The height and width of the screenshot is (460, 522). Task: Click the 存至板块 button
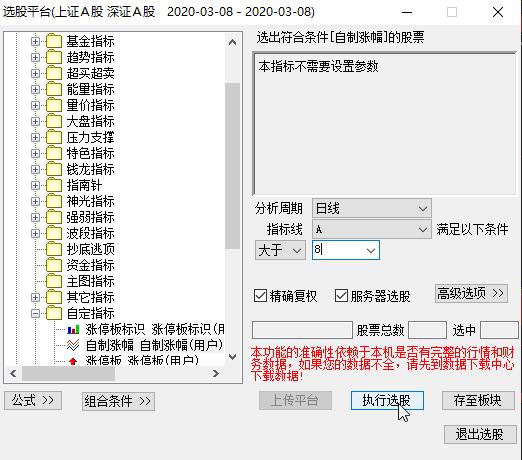[x=478, y=400]
